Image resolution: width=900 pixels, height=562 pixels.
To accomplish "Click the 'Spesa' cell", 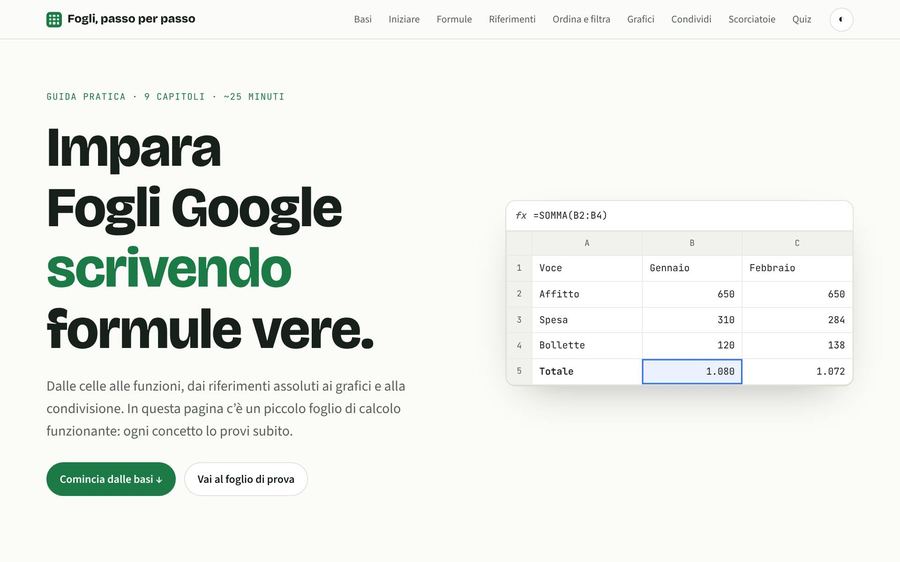I will [x=587, y=320].
